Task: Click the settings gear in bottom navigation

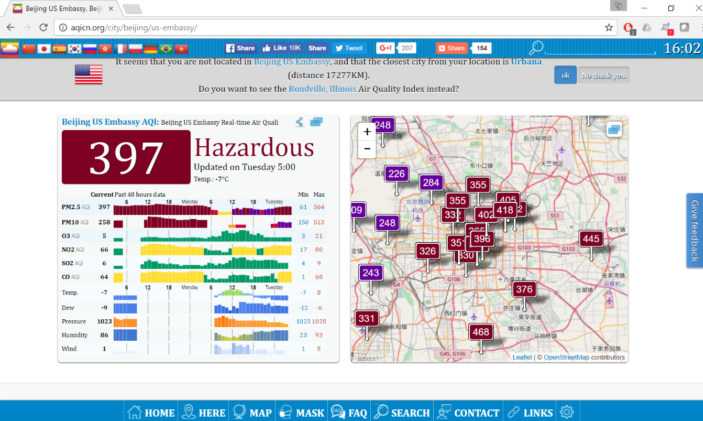Action: (567, 412)
